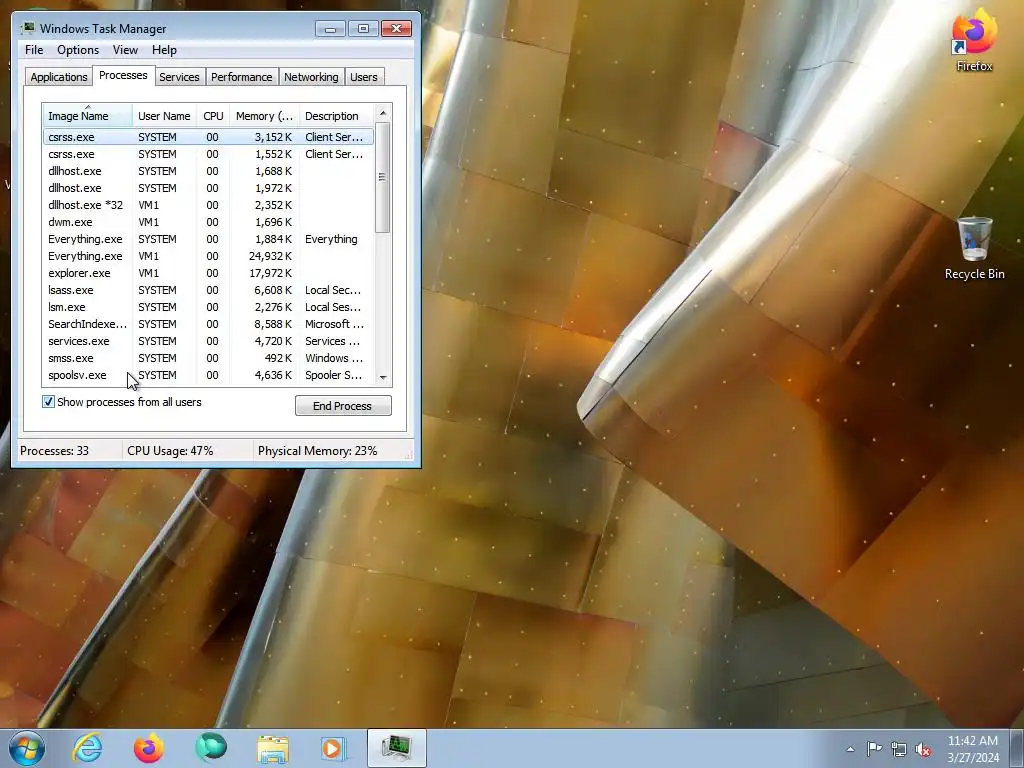Sort by Image Name column header

88,116
